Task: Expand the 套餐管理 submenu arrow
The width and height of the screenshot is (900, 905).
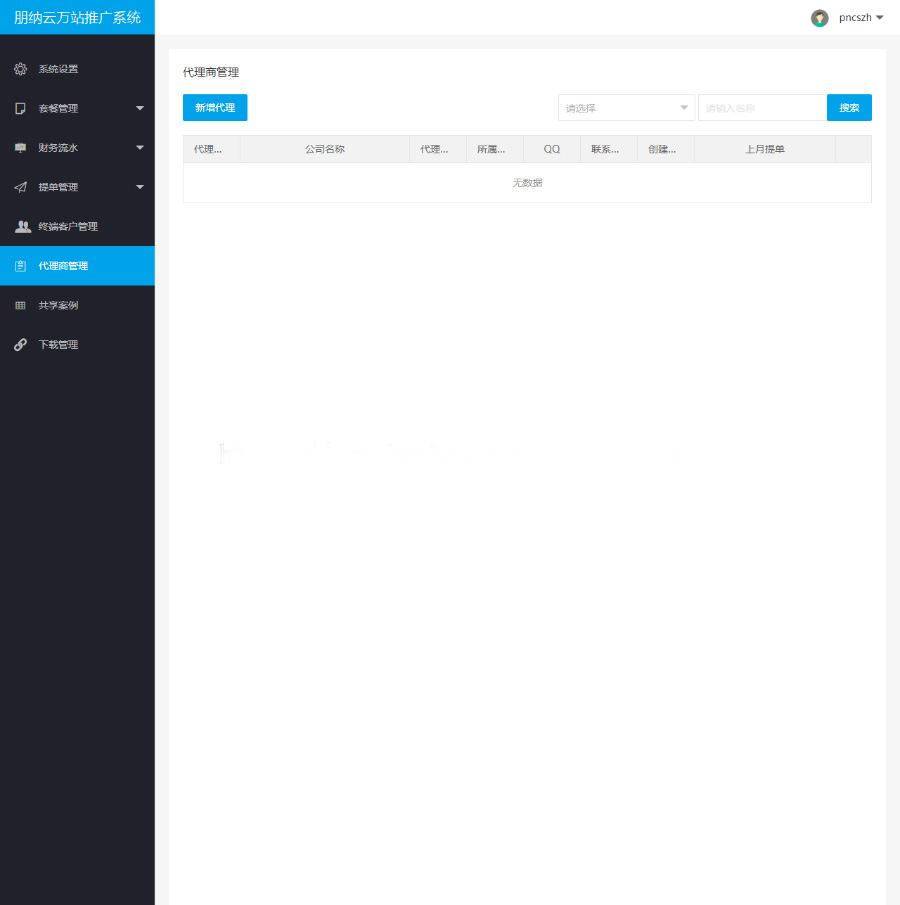Action: pyautogui.click(x=140, y=108)
